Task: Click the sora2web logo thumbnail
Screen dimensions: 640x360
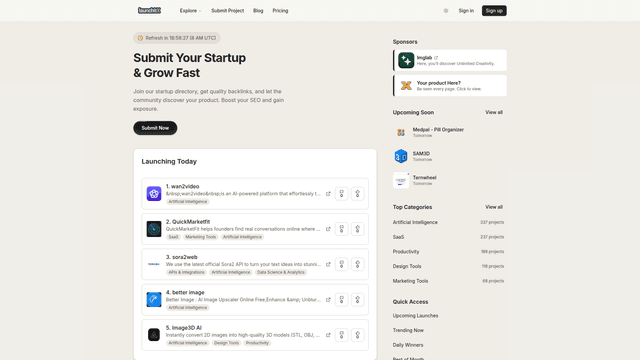Action: (x=154, y=264)
